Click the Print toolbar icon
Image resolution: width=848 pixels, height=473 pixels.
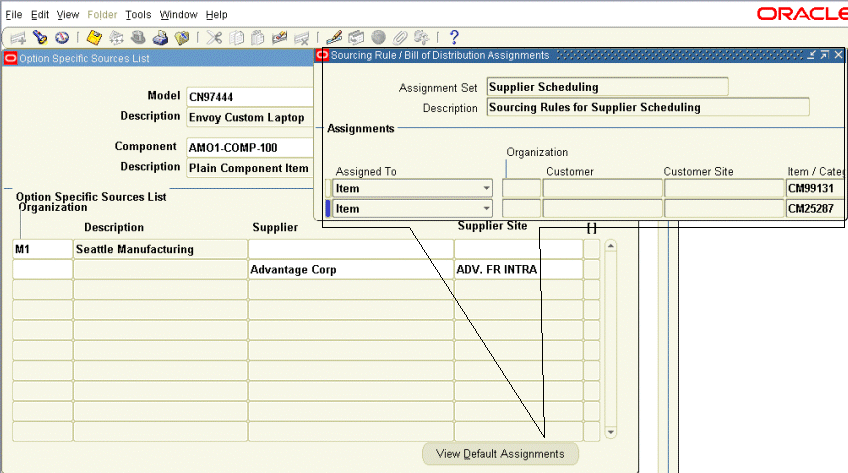[160, 37]
